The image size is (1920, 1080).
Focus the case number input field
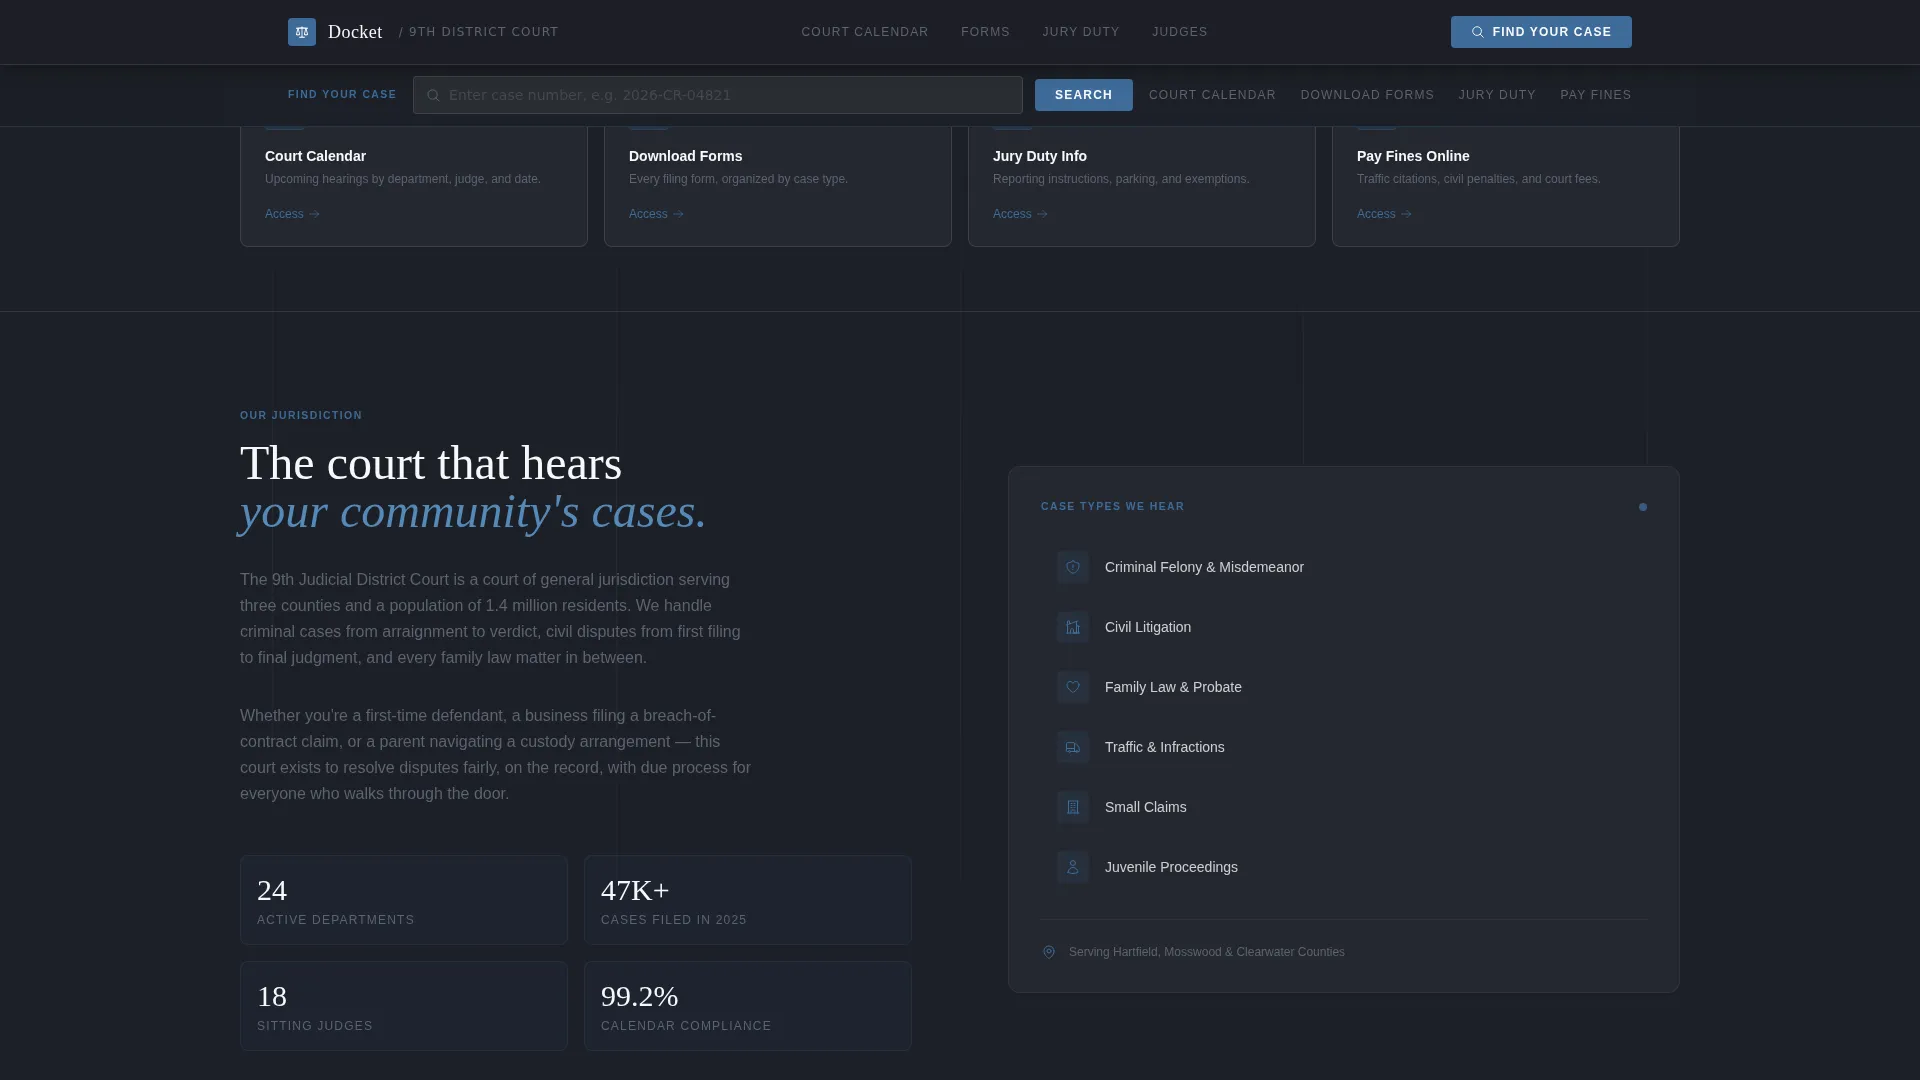pyautogui.click(x=718, y=95)
